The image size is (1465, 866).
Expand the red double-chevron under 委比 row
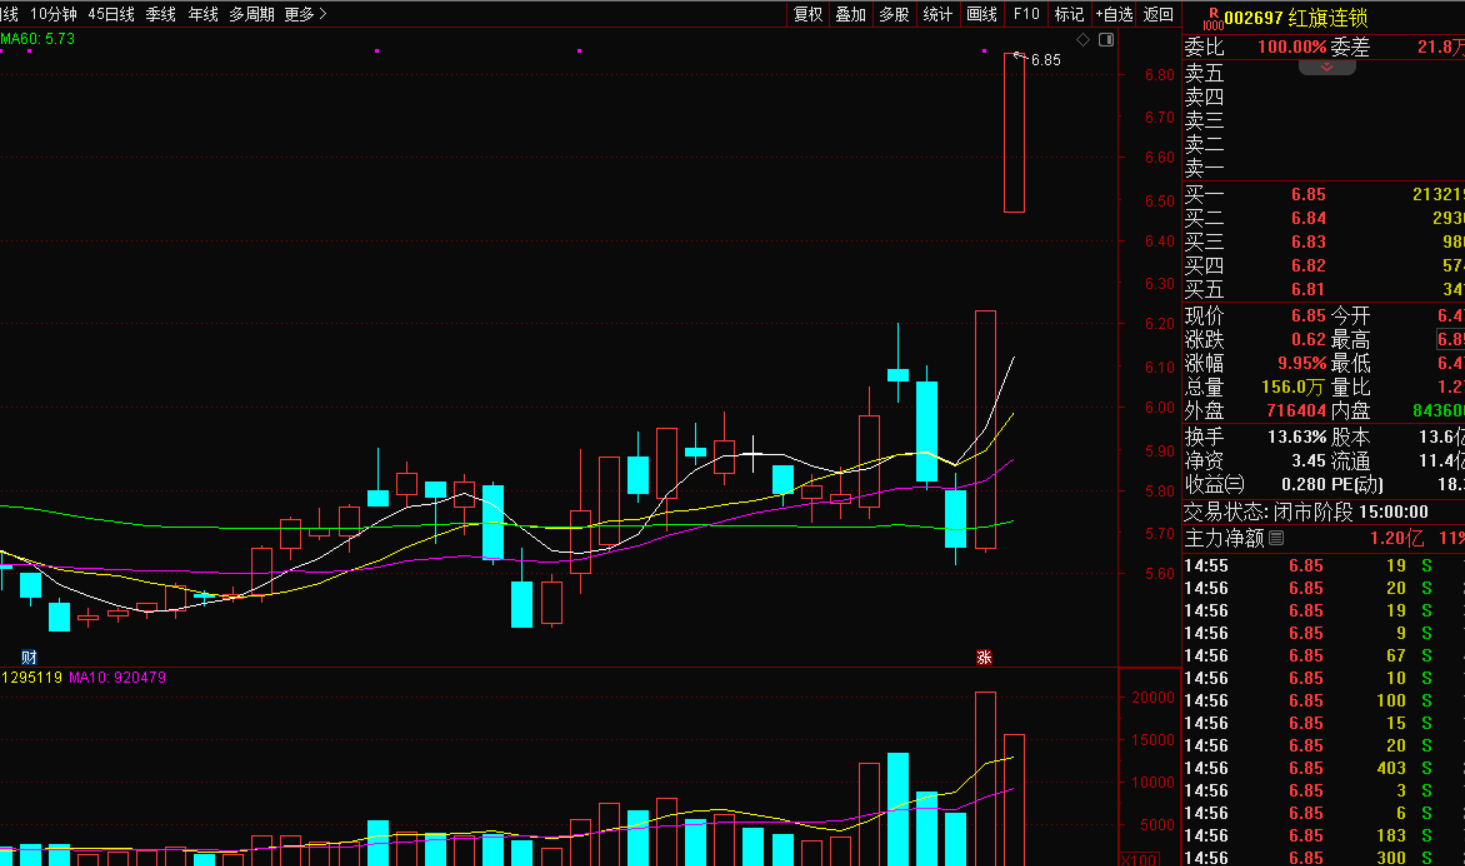tap(1327, 67)
